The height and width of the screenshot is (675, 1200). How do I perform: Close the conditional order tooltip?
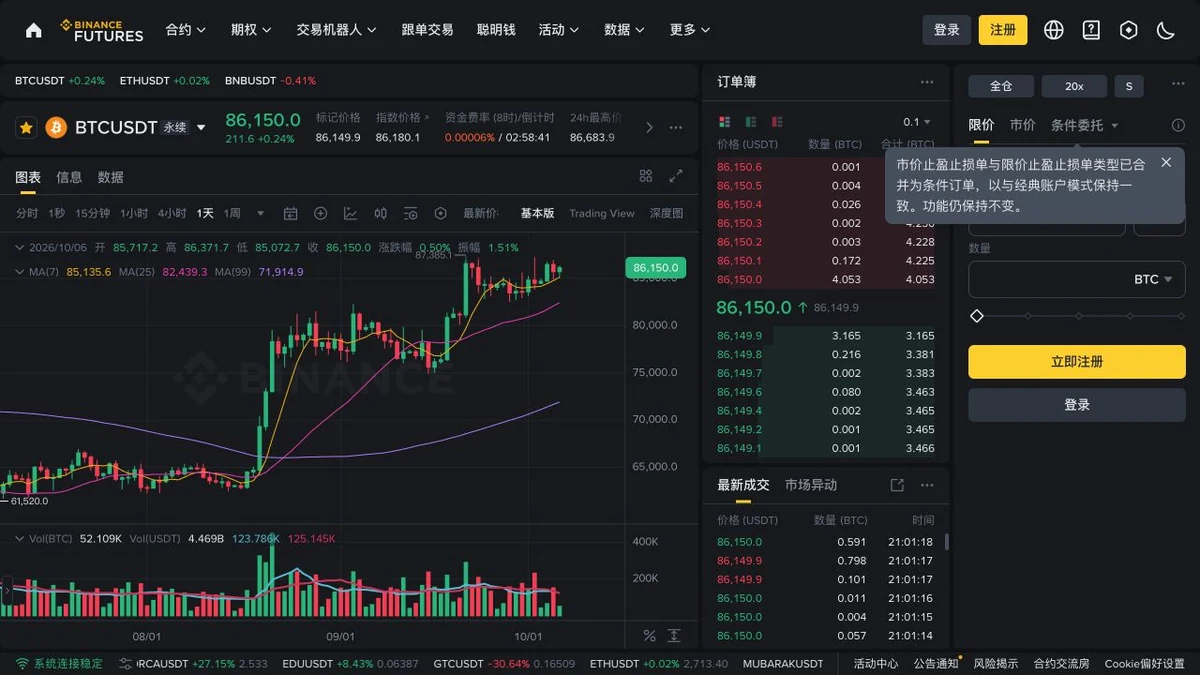[1166, 162]
